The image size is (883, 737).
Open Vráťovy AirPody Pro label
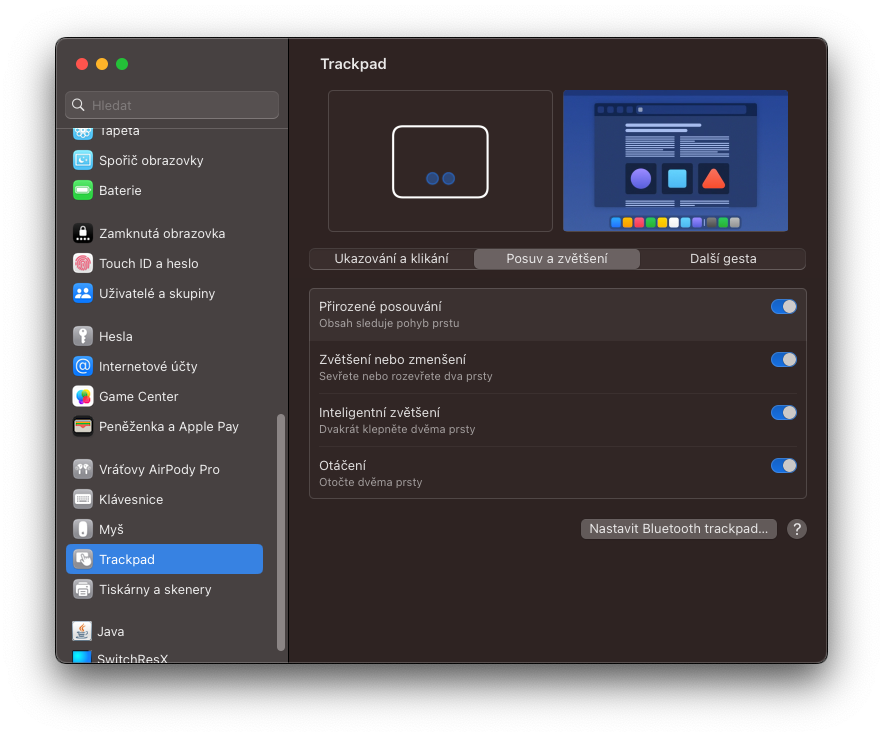coord(159,469)
